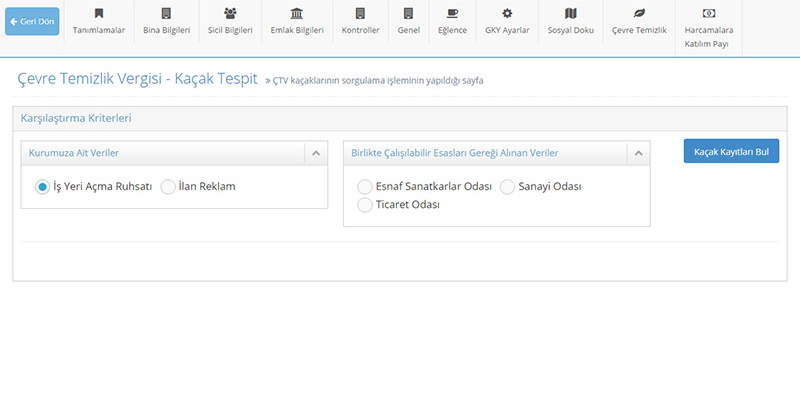Go back with Geri Dön button

point(32,21)
